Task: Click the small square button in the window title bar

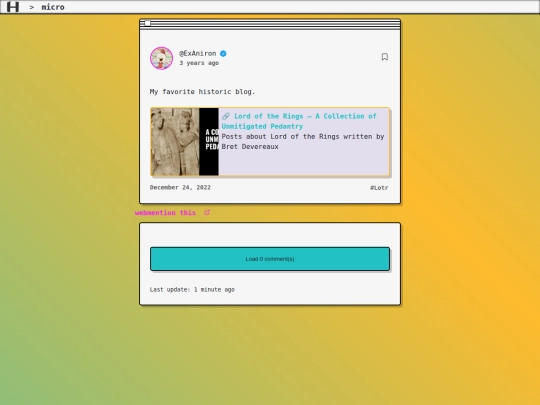Action: [x=147, y=23]
